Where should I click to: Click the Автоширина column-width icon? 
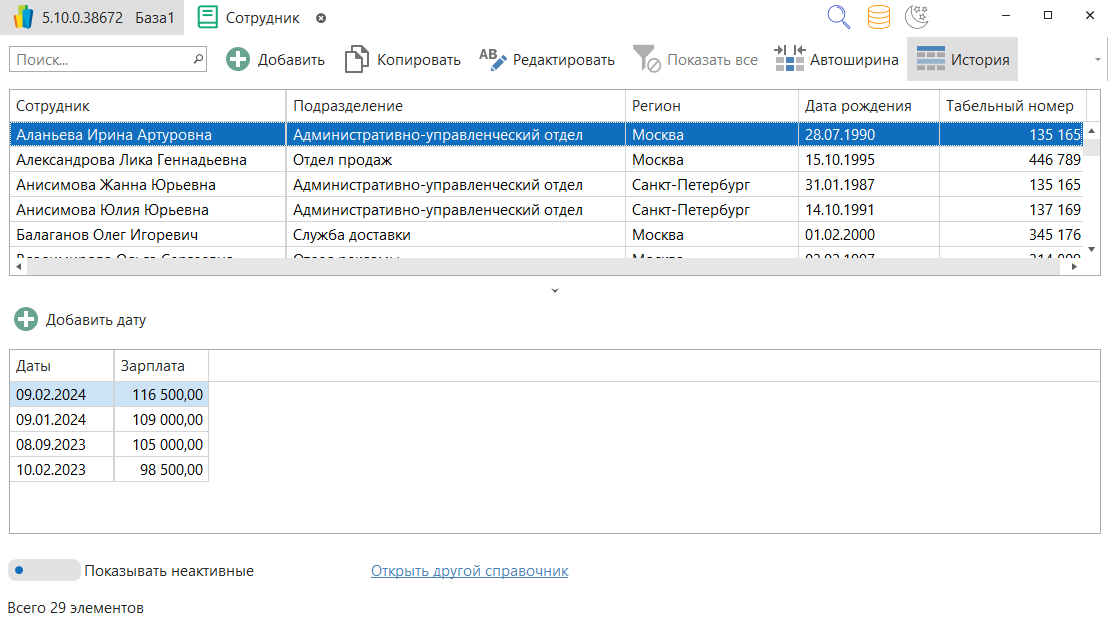coord(790,59)
